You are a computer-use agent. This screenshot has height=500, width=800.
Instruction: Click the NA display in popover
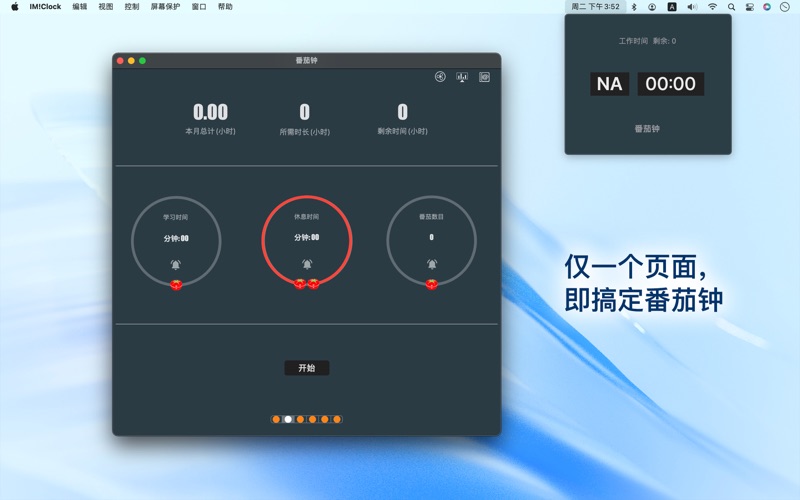[x=610, y=84]
